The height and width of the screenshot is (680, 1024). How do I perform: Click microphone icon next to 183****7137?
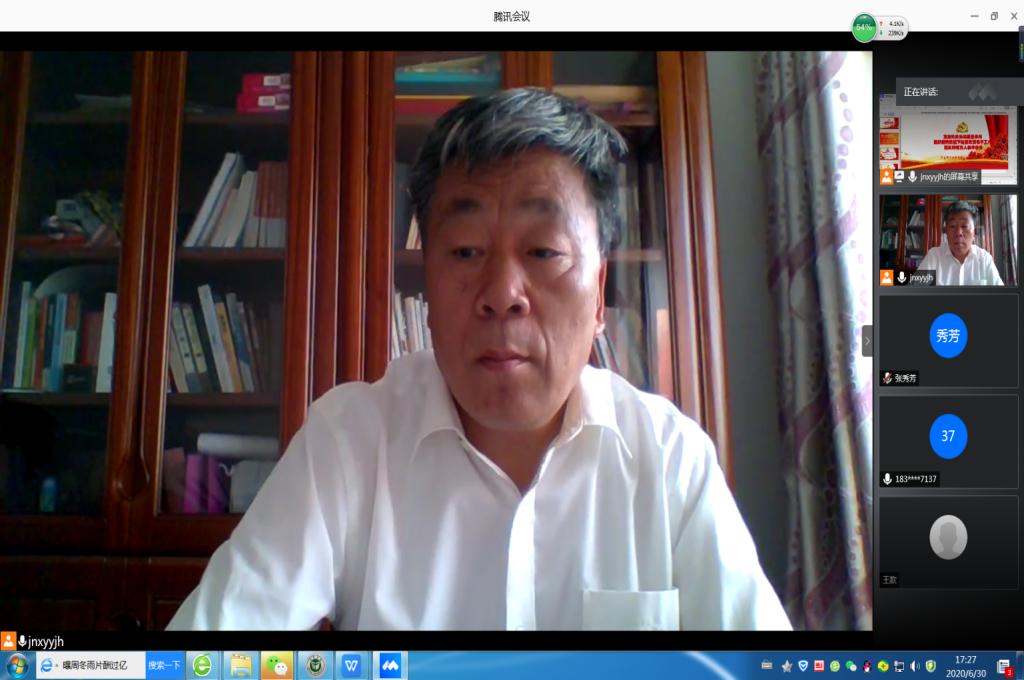coord(887,479)
